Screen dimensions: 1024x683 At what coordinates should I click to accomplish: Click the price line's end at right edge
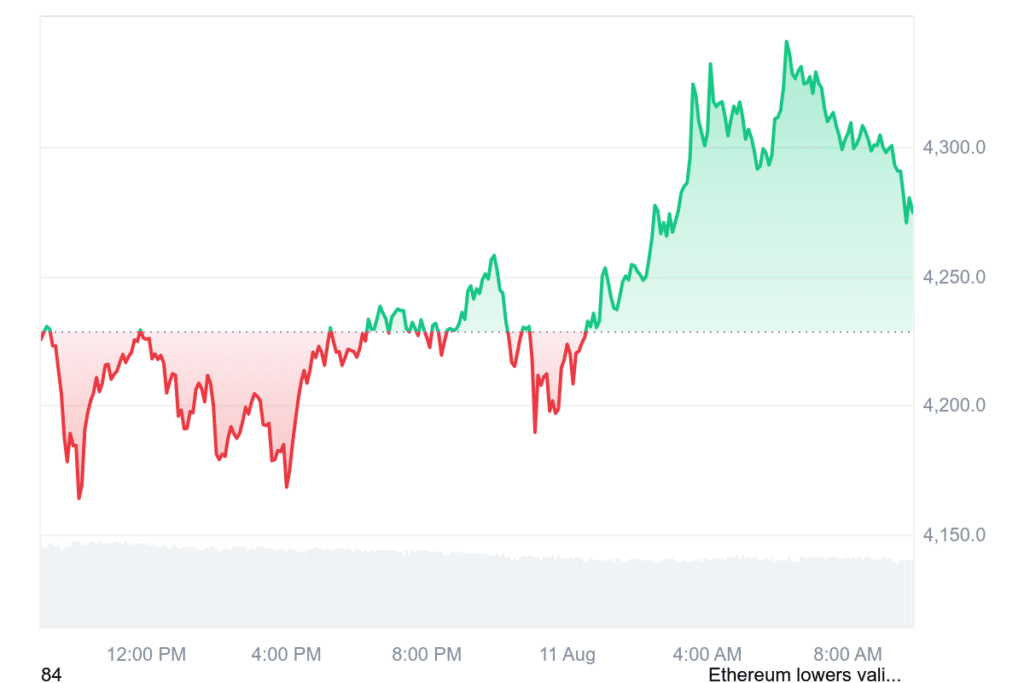click(x=912, y=210)
